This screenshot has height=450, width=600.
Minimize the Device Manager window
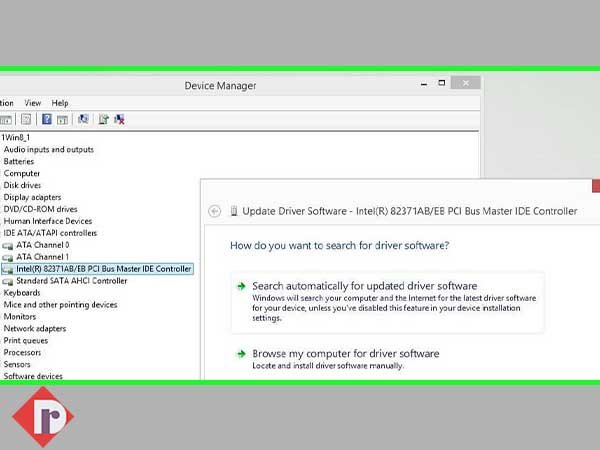point(424,83)
